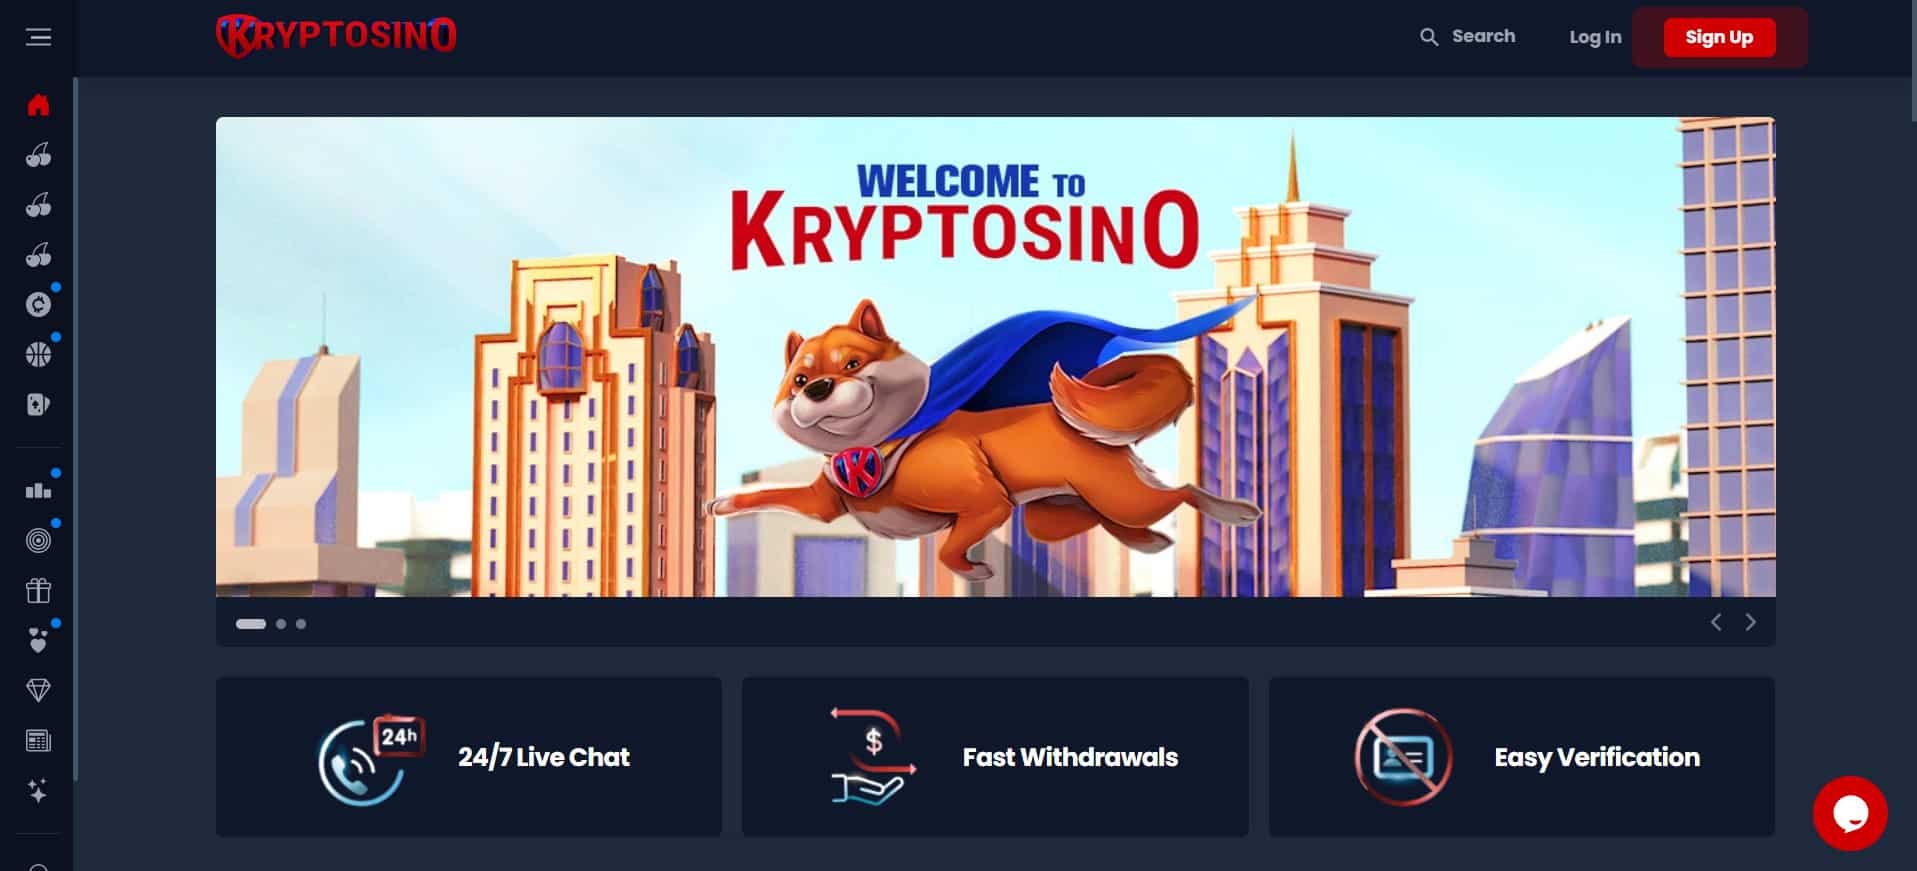Click the Log In link
1917x871 pixels.
(x=1595, y=37)
